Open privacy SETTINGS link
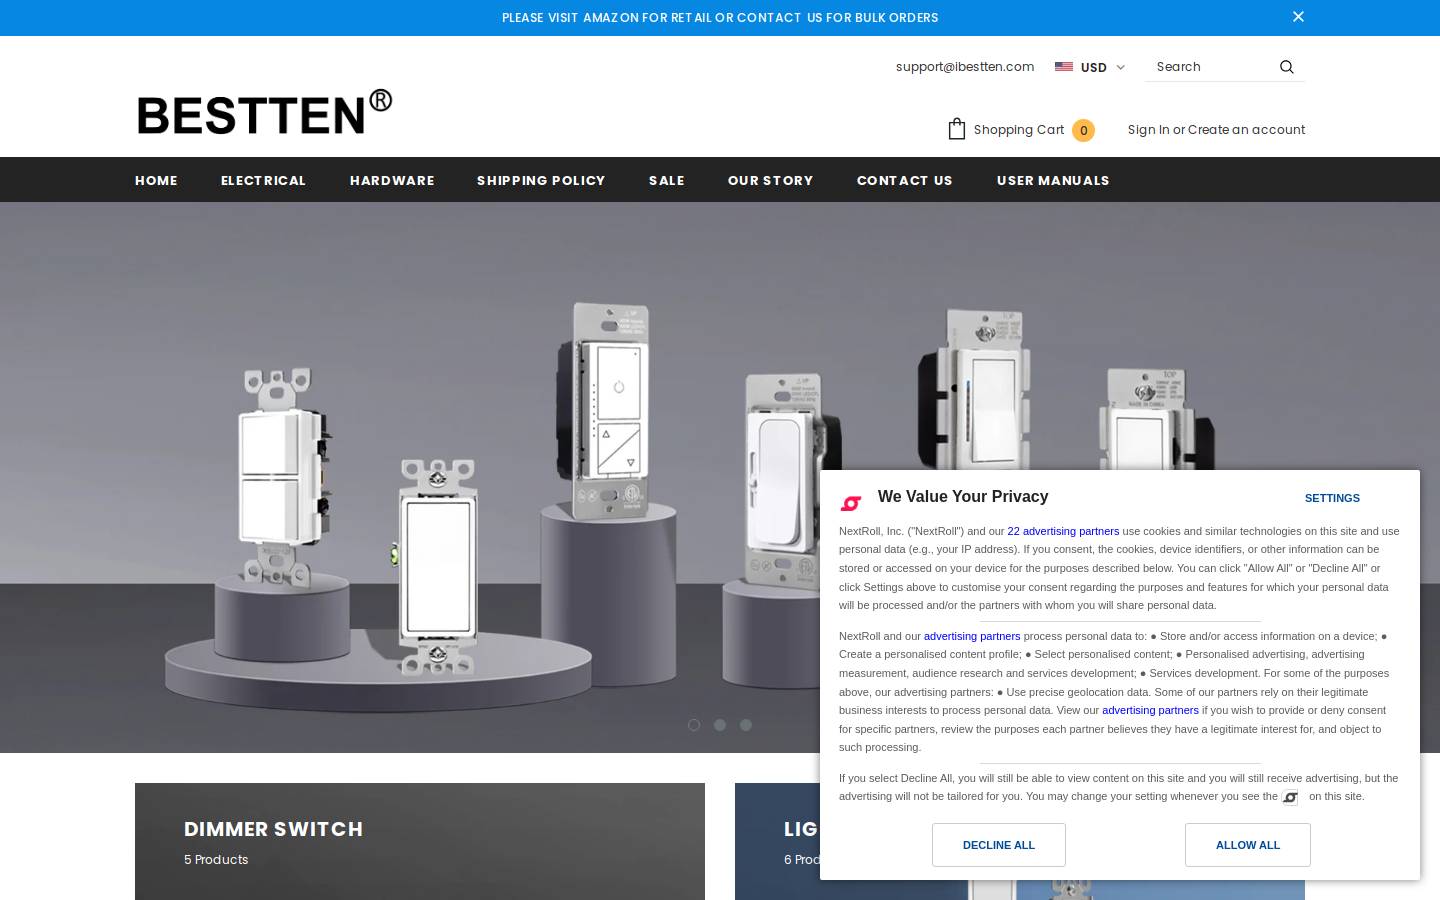This screenshot has width=1440, height=900. point(1332,498)
